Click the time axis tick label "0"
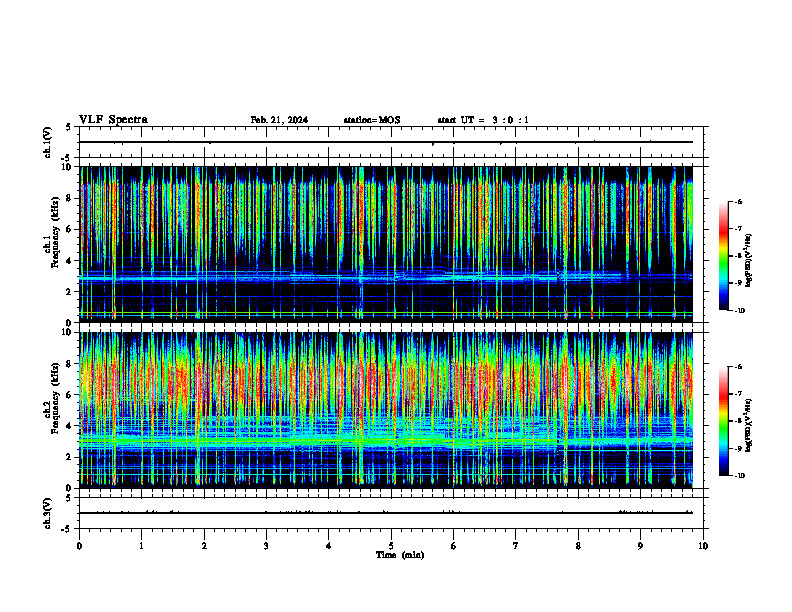This screenshot has height=612, width=792. pyautogui.click(x=79, y=546)
